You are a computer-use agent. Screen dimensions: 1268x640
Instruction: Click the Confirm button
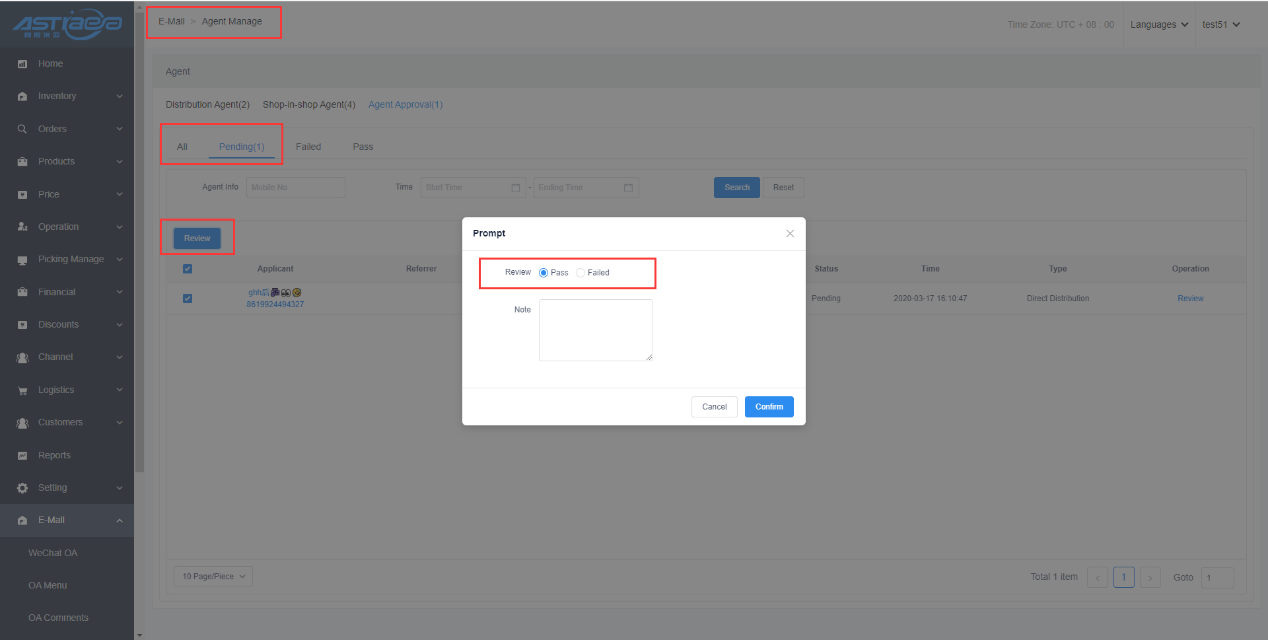point(769,407)
